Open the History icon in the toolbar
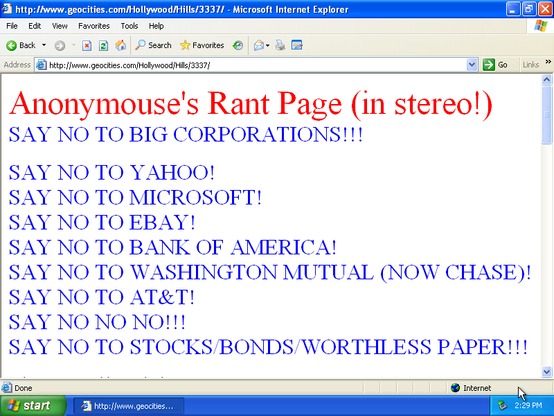Image resolution: width=554 pixels, height=416 pixels. coord(238,45)
